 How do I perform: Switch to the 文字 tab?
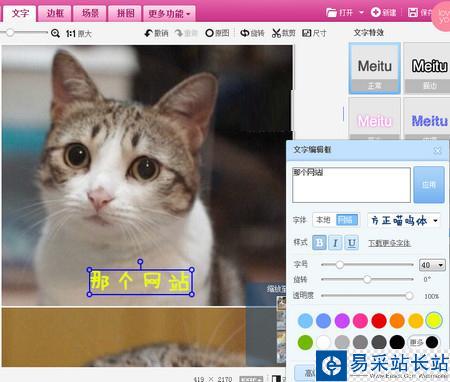click(x=20, y=13)
